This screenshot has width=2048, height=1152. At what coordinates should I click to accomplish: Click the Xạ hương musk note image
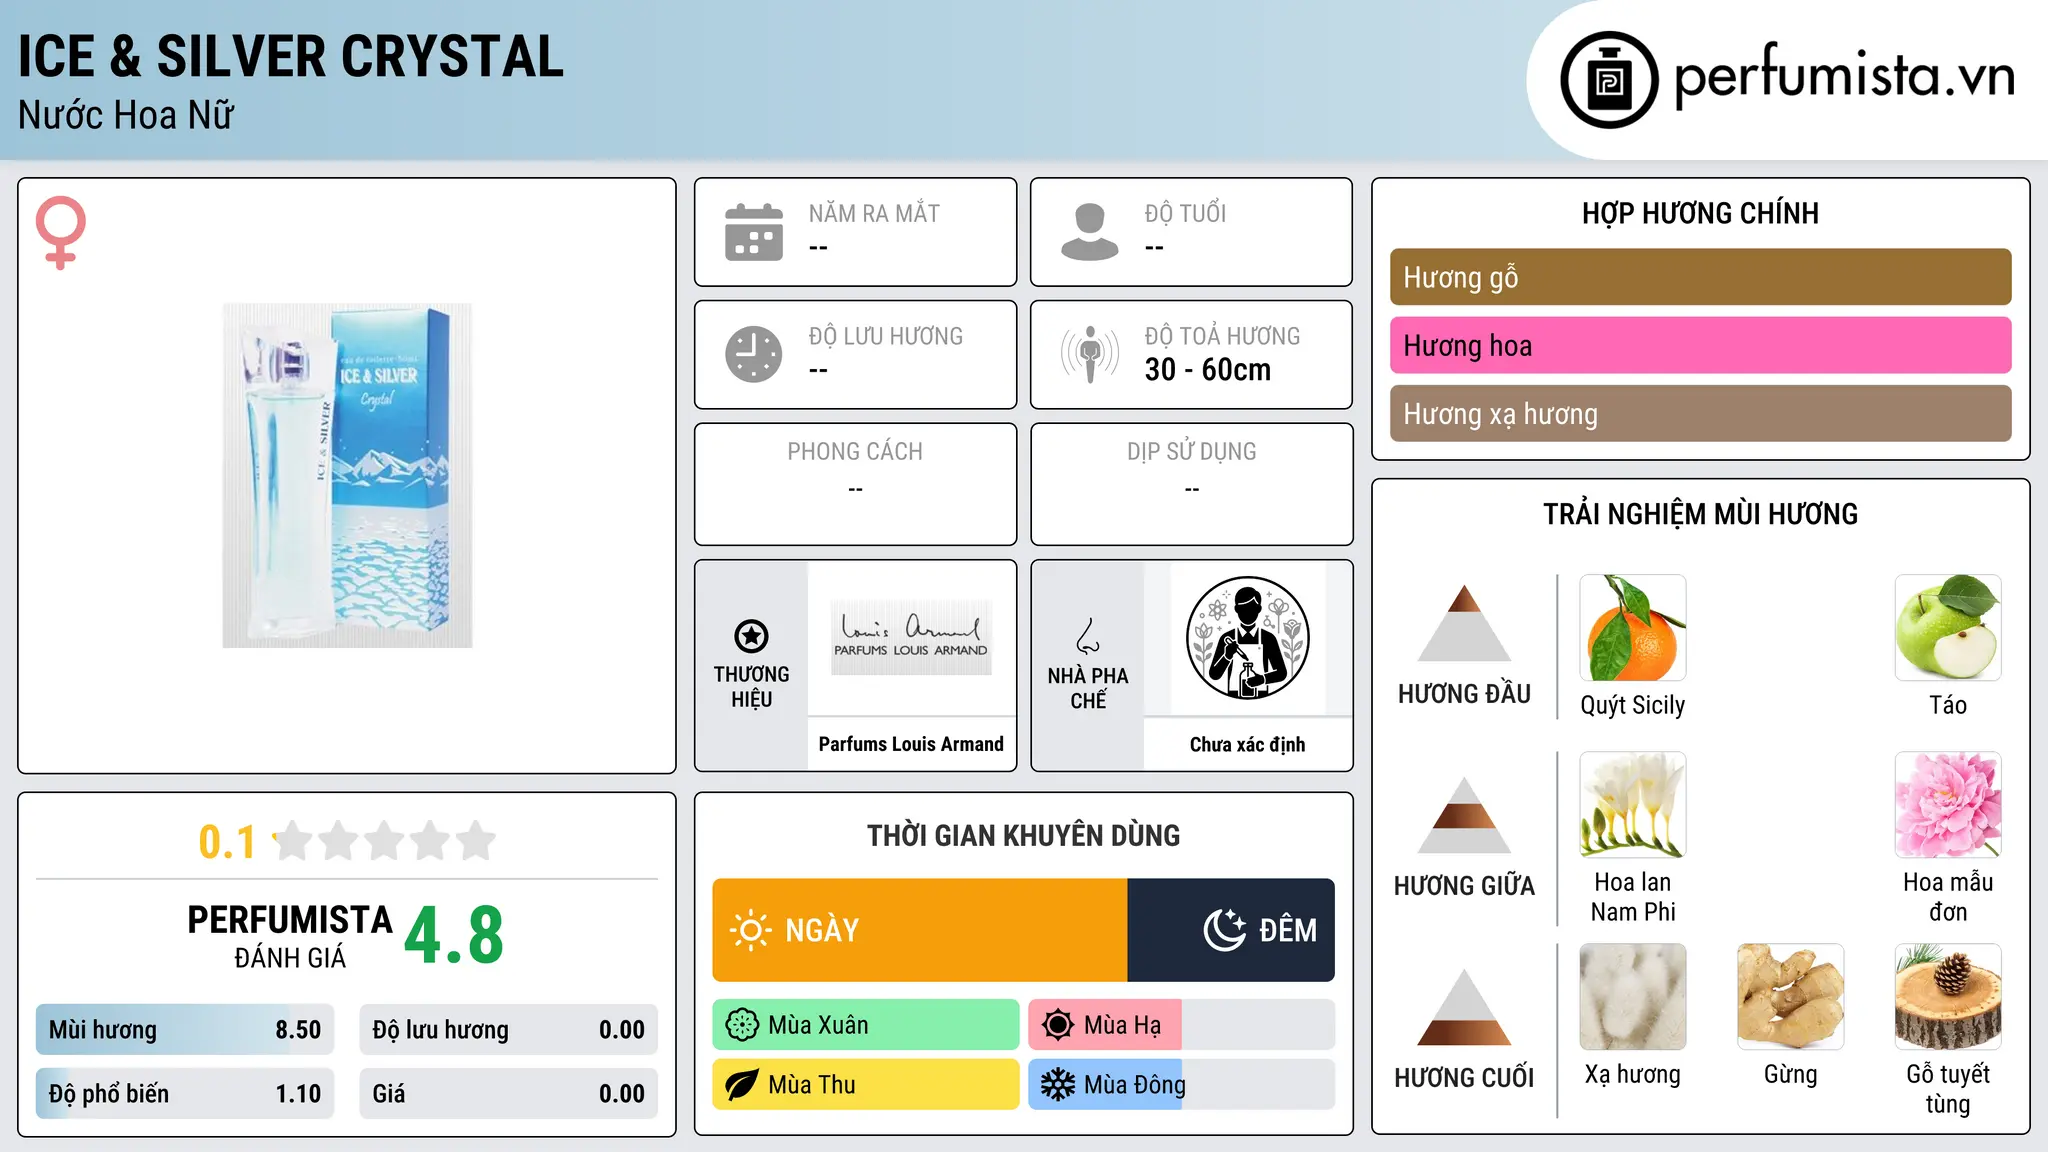tap(1633, 997)
